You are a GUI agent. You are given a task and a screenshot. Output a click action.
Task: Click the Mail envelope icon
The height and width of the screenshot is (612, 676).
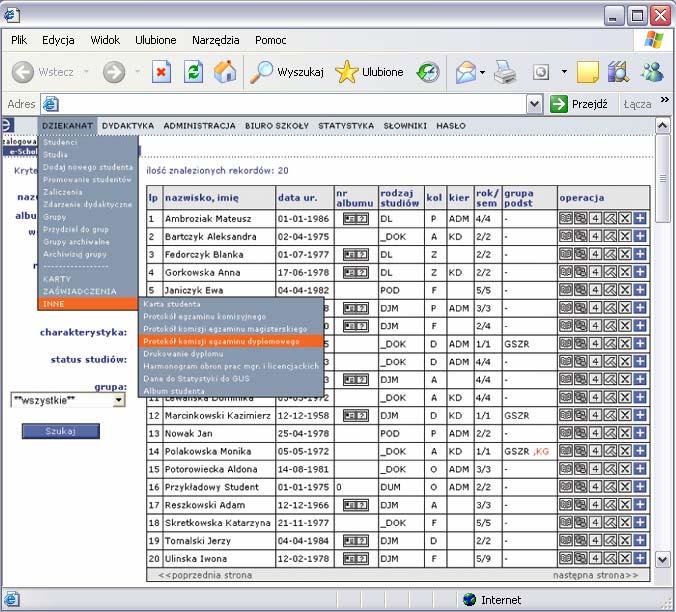point(466,72)
